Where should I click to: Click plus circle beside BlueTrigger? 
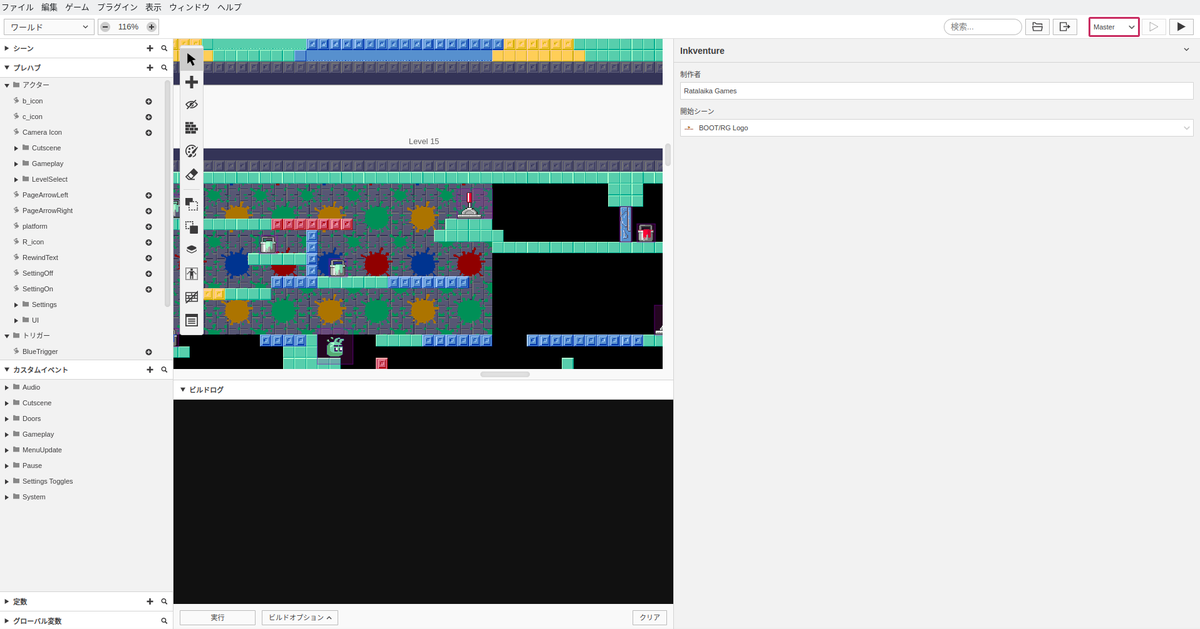(x=149, y=352)
